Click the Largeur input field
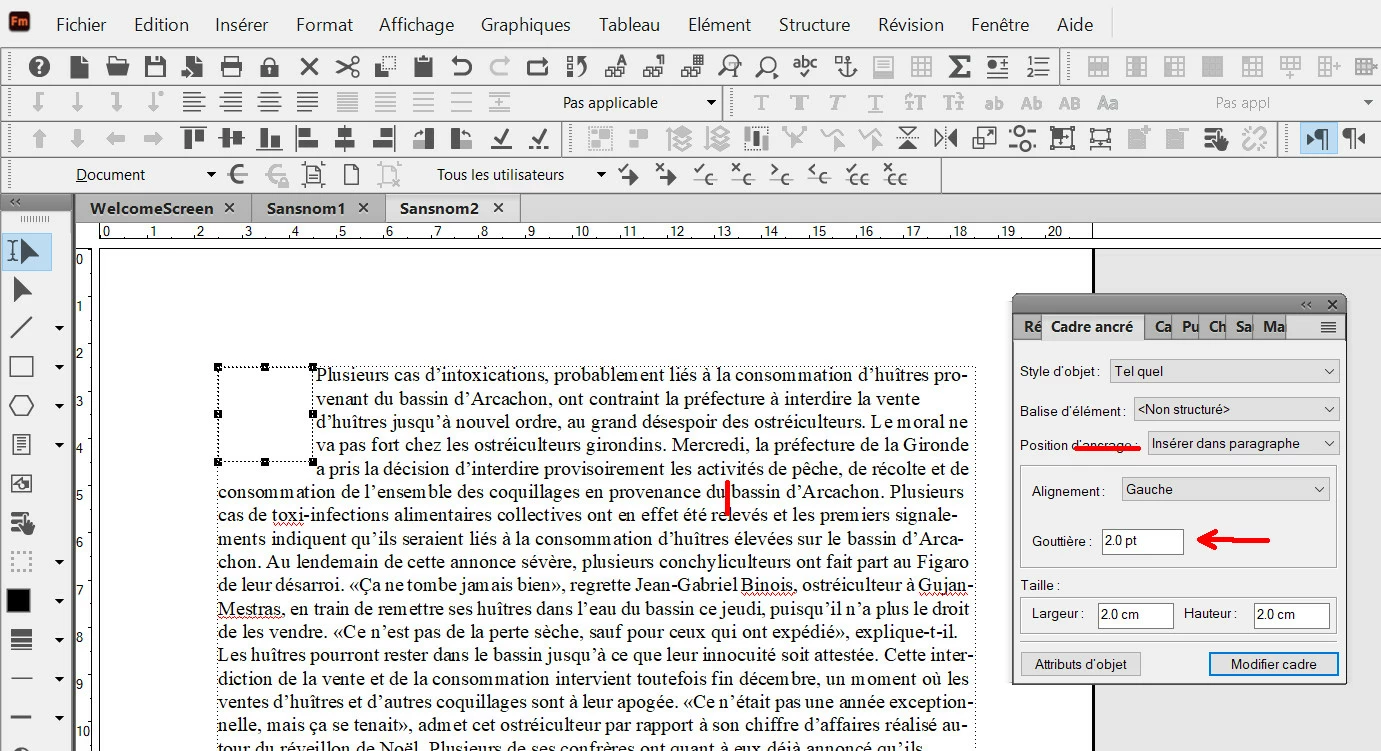Image resolution: width=1381 pixels, height=751 pixels. pyautogui.click(x=1135, y=615)
